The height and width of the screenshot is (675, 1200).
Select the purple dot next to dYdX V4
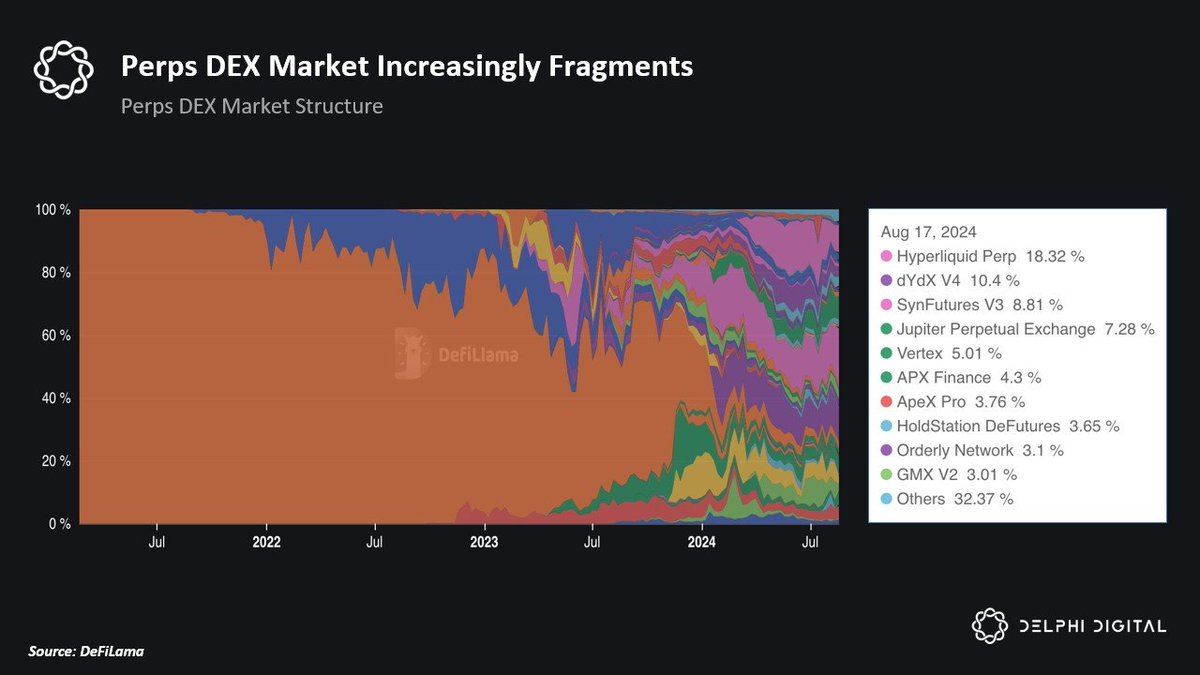coord(887,280)
